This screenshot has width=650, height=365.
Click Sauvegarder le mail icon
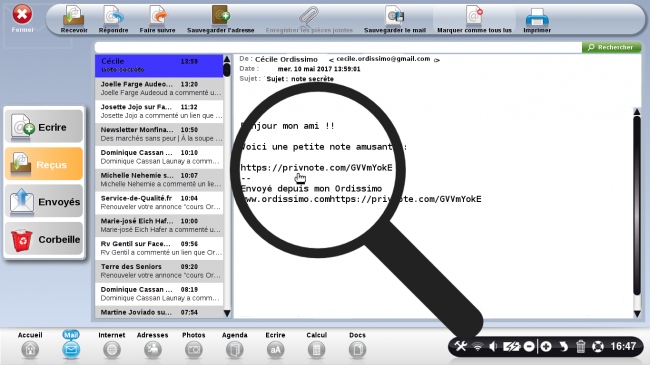click(x=395, y=19)
